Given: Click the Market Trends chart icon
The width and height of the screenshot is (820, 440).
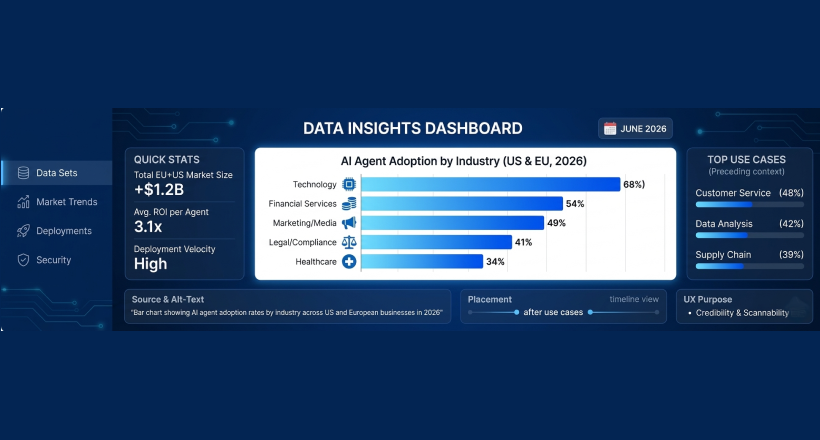Looking at the screenshot, I should (x=23, y=202).
